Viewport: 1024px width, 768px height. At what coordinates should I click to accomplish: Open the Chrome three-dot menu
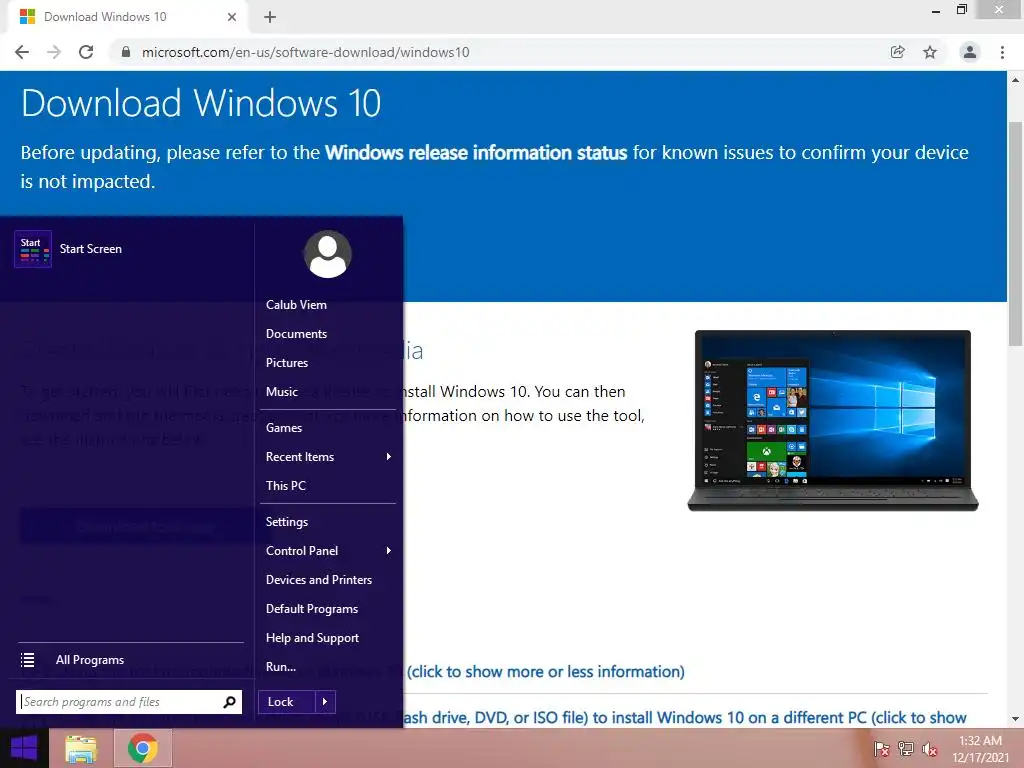1002,52
